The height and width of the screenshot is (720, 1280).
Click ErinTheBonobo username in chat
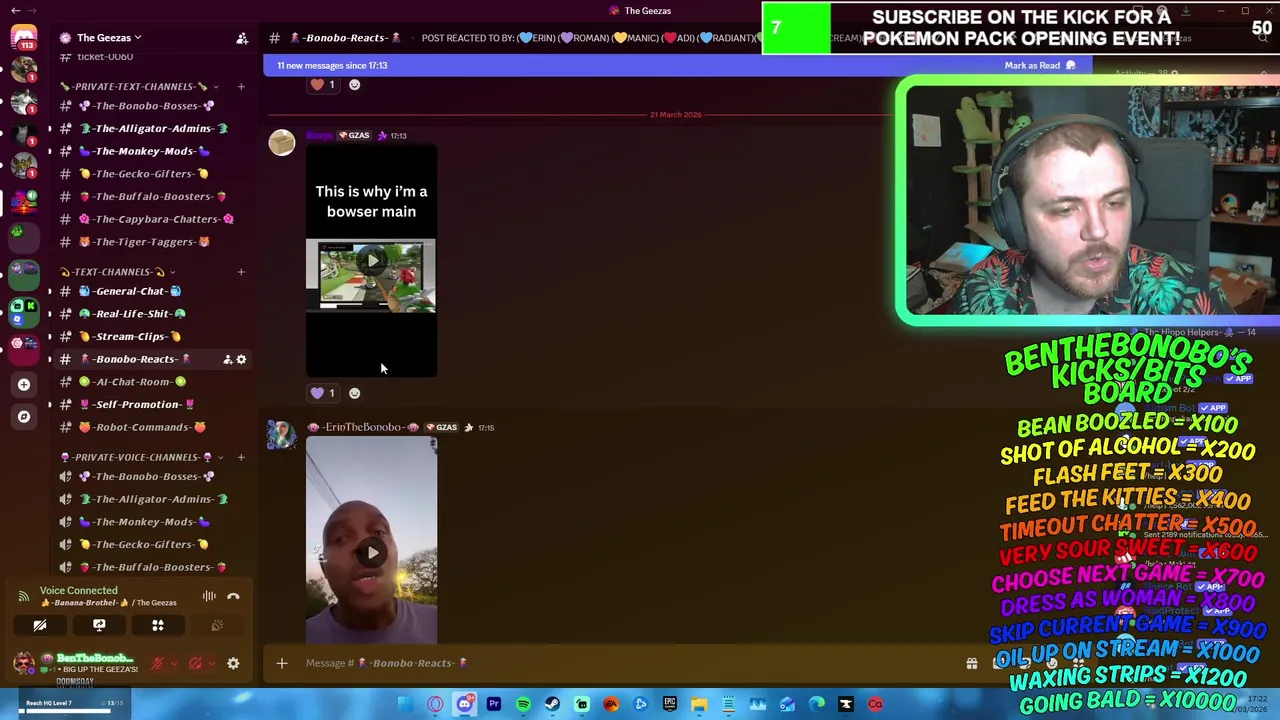[363, 428]
